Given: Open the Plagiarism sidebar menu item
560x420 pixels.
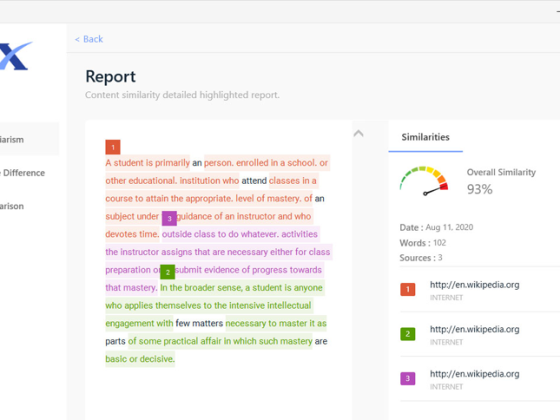Looking at the screenshot, I should tap(29, 139).
